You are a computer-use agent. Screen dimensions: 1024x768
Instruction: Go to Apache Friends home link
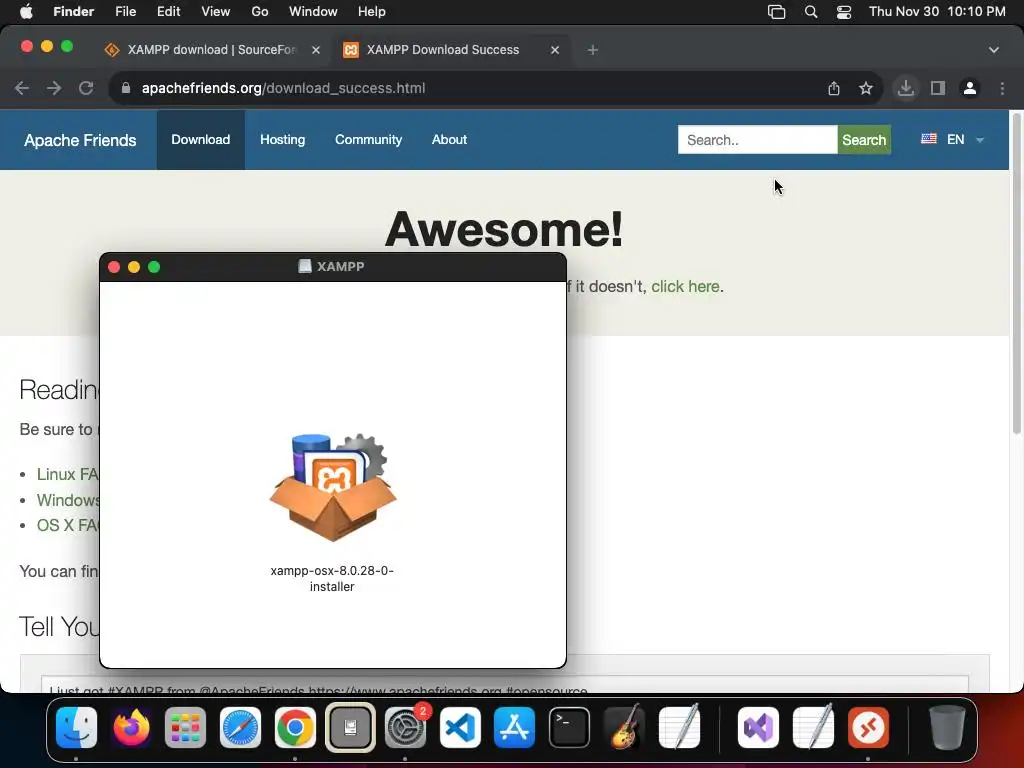coord(80,140)
